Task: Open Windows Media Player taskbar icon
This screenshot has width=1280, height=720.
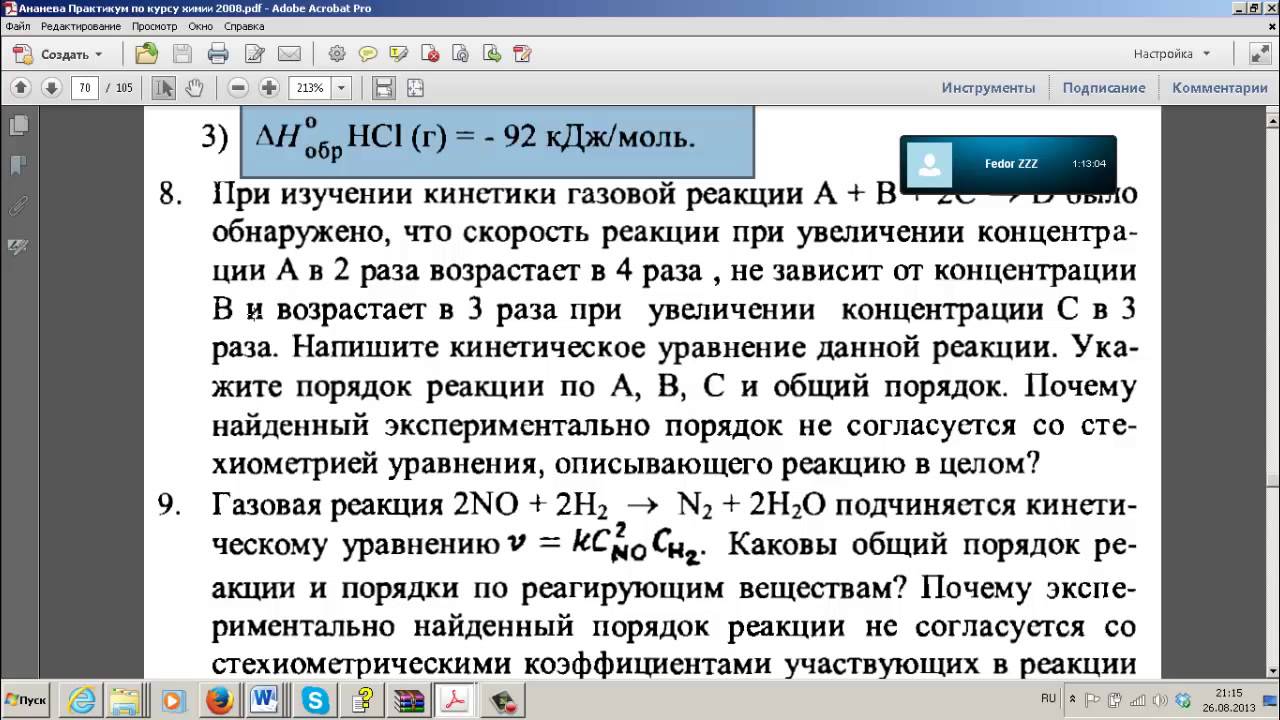Action: (173, 700)
